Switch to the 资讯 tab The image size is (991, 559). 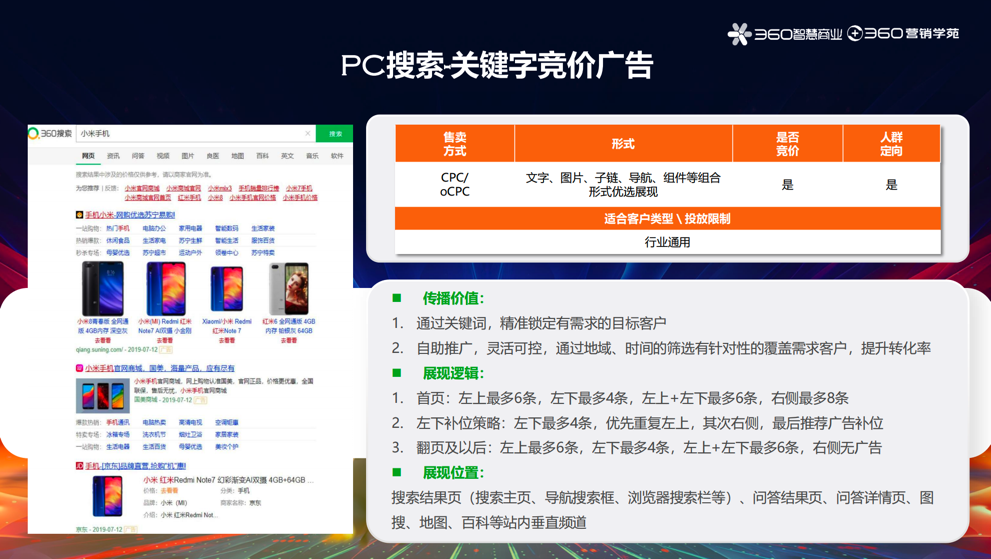tap(113, 156)
